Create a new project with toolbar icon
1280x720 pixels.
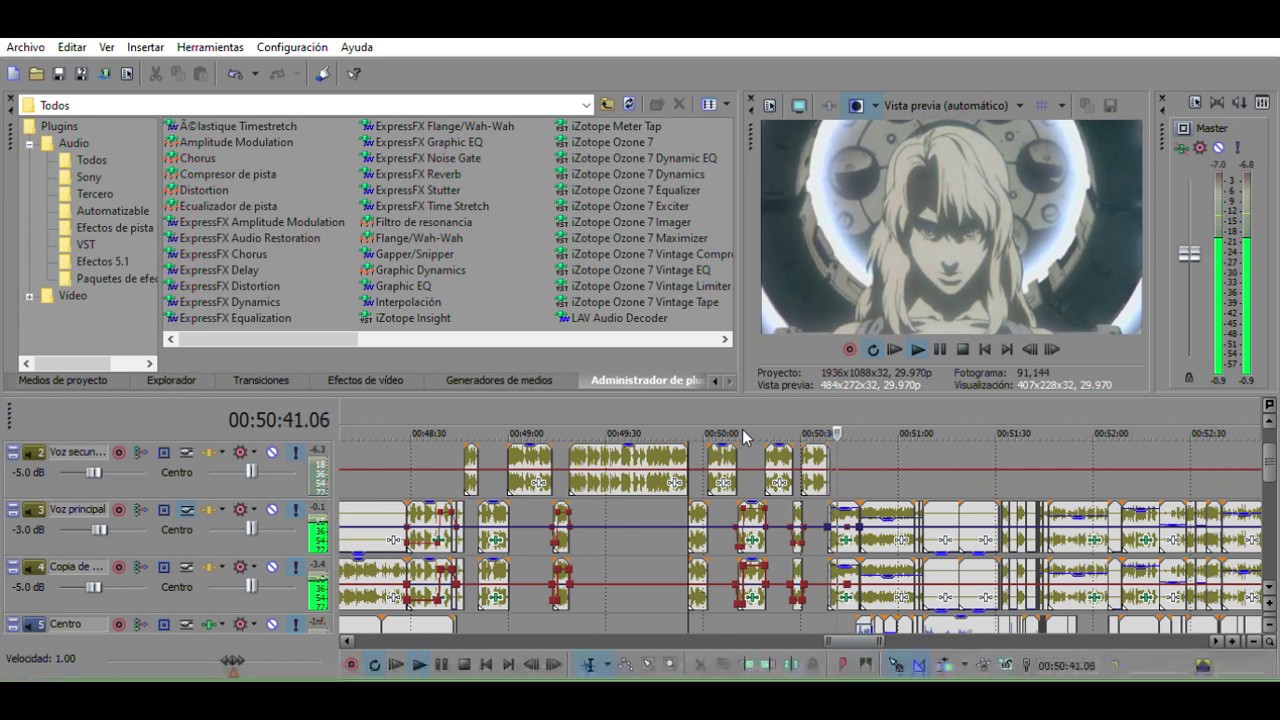(13, 74)
